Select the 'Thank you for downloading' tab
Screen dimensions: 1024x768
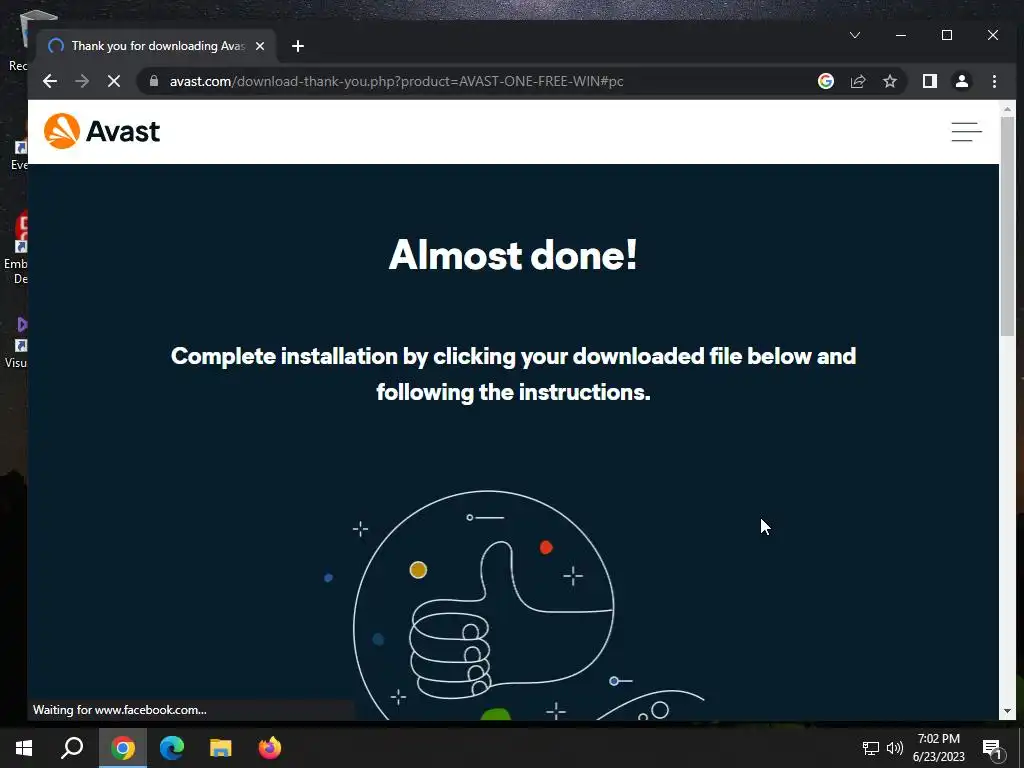coord(157,46)
